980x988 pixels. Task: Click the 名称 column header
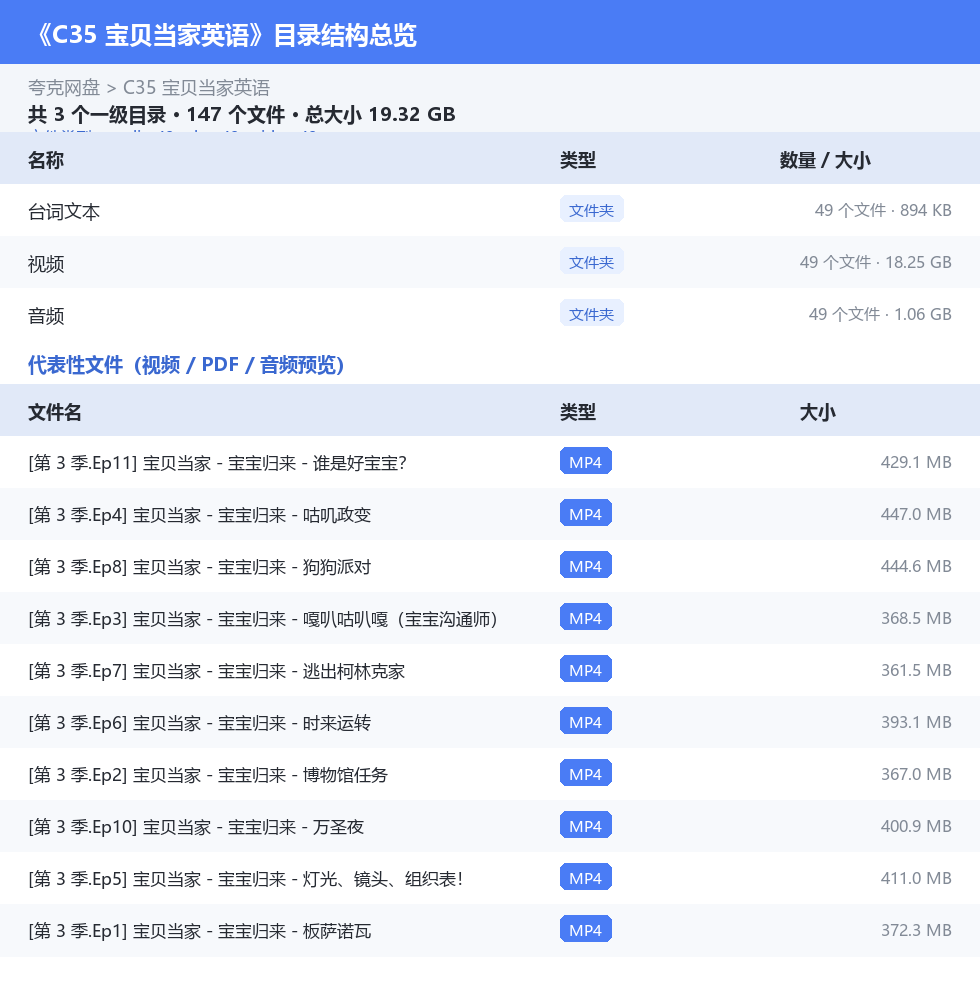46,160
